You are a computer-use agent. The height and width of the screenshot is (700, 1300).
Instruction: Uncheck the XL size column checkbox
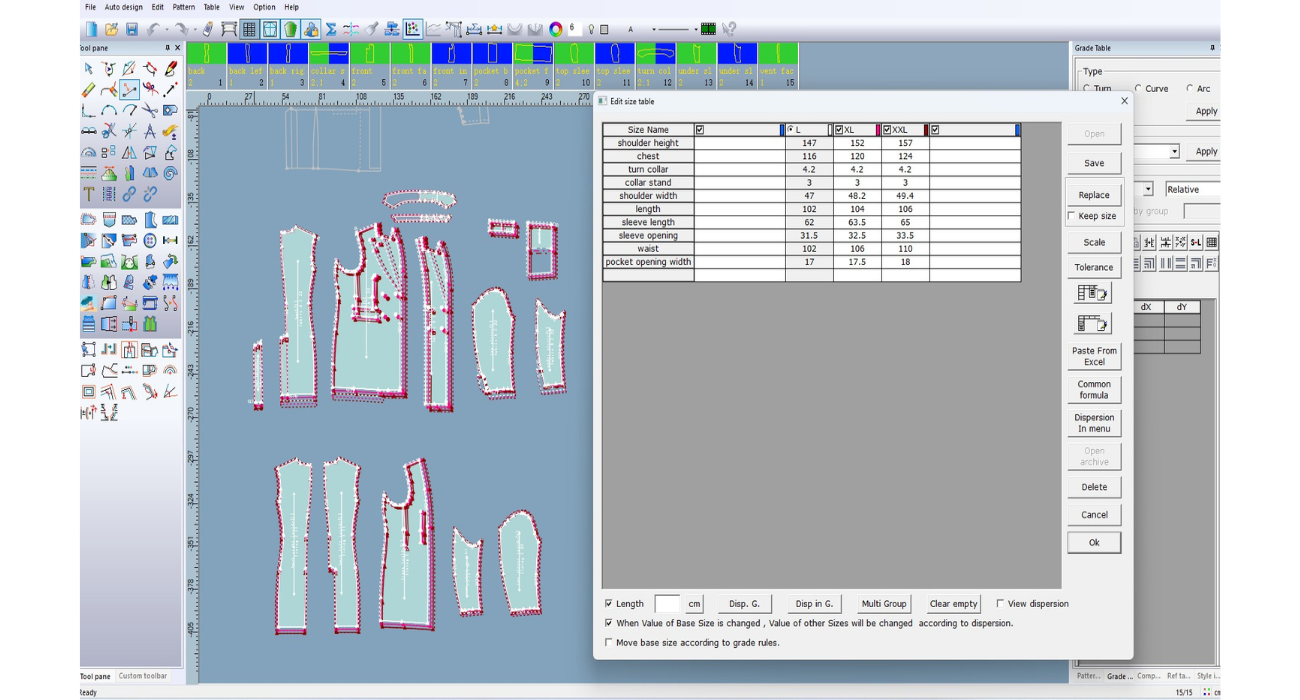coord(840,130)
